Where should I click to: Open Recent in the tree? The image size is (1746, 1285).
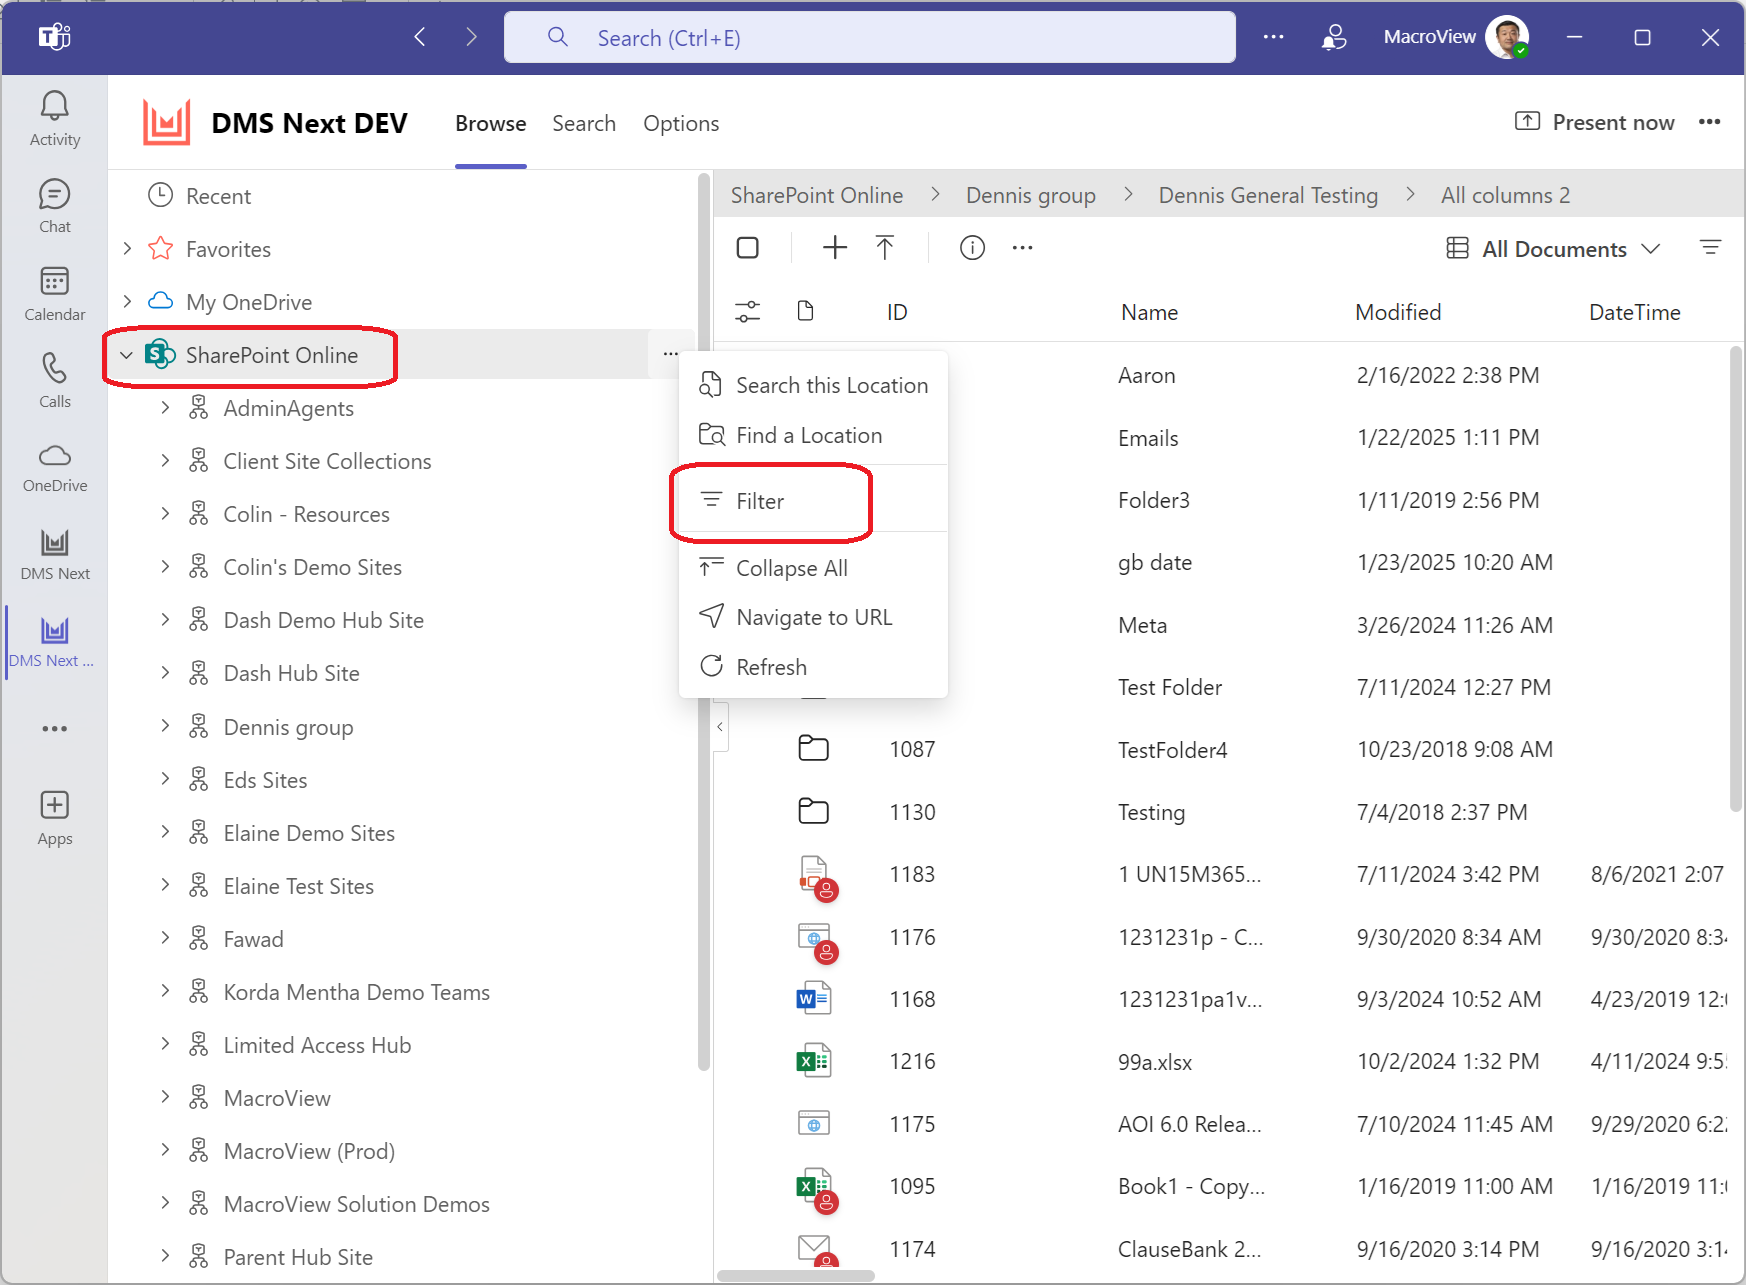click(218, 196)
